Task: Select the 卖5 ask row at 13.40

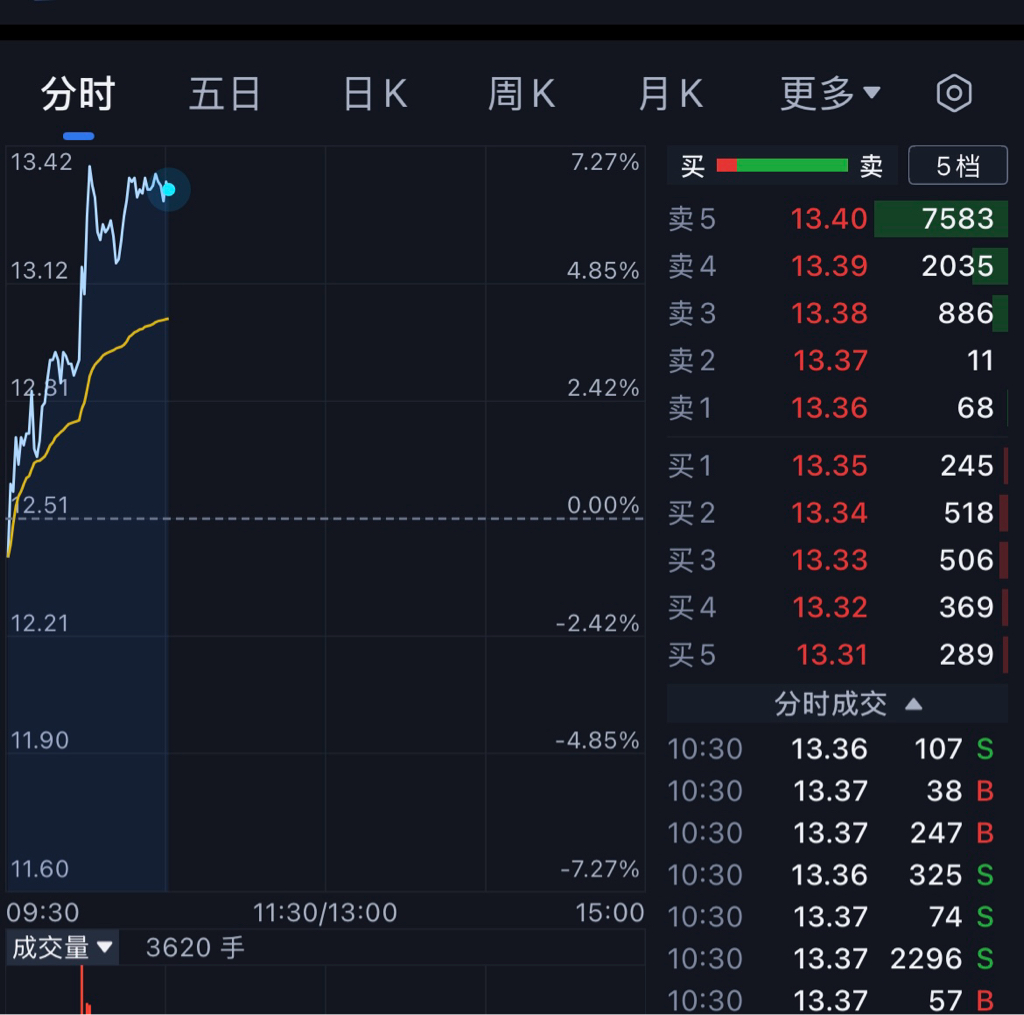Action: pyautogui.click(x=837, y=219)
